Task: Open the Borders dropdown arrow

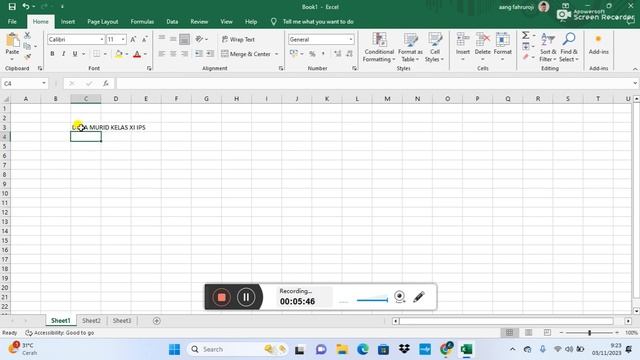Action: pos(105,54)
